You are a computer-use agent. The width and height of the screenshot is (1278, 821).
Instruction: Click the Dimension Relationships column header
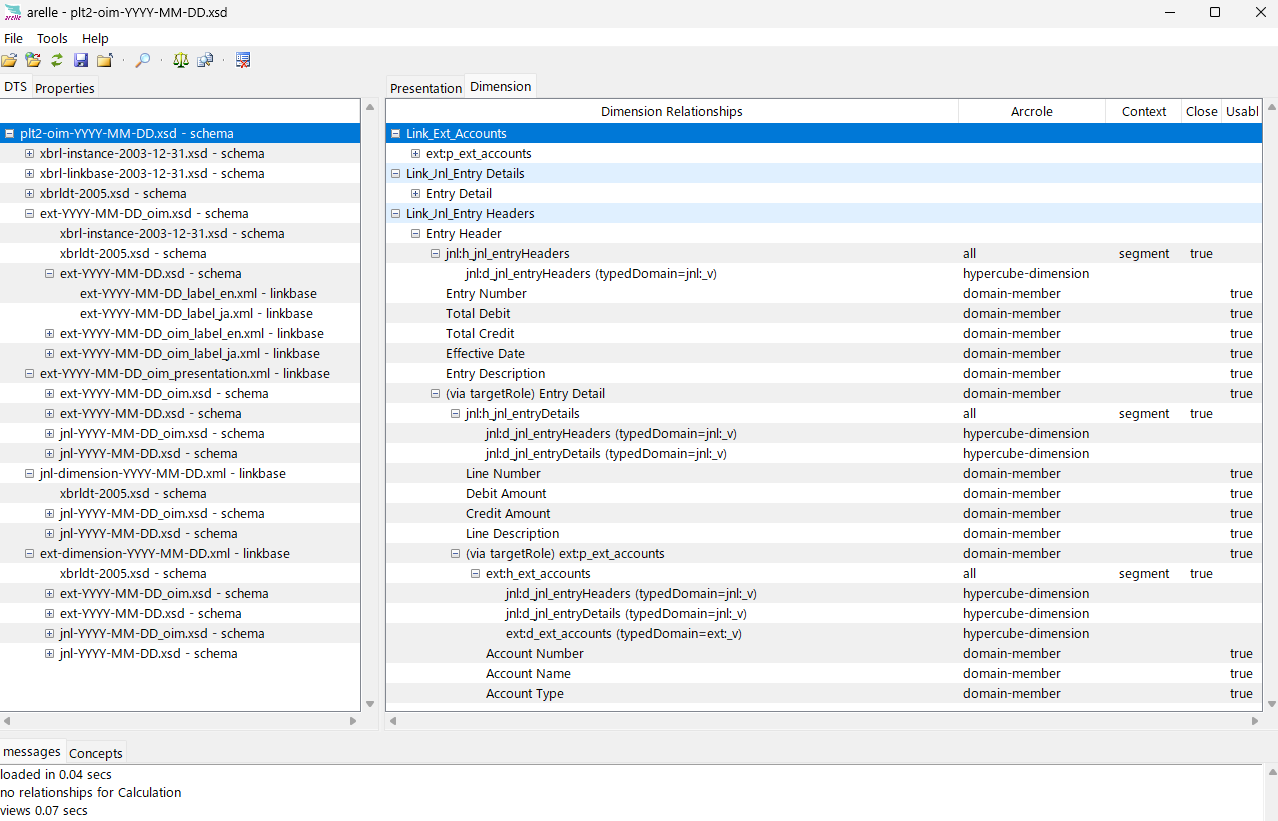coord(672,111)
